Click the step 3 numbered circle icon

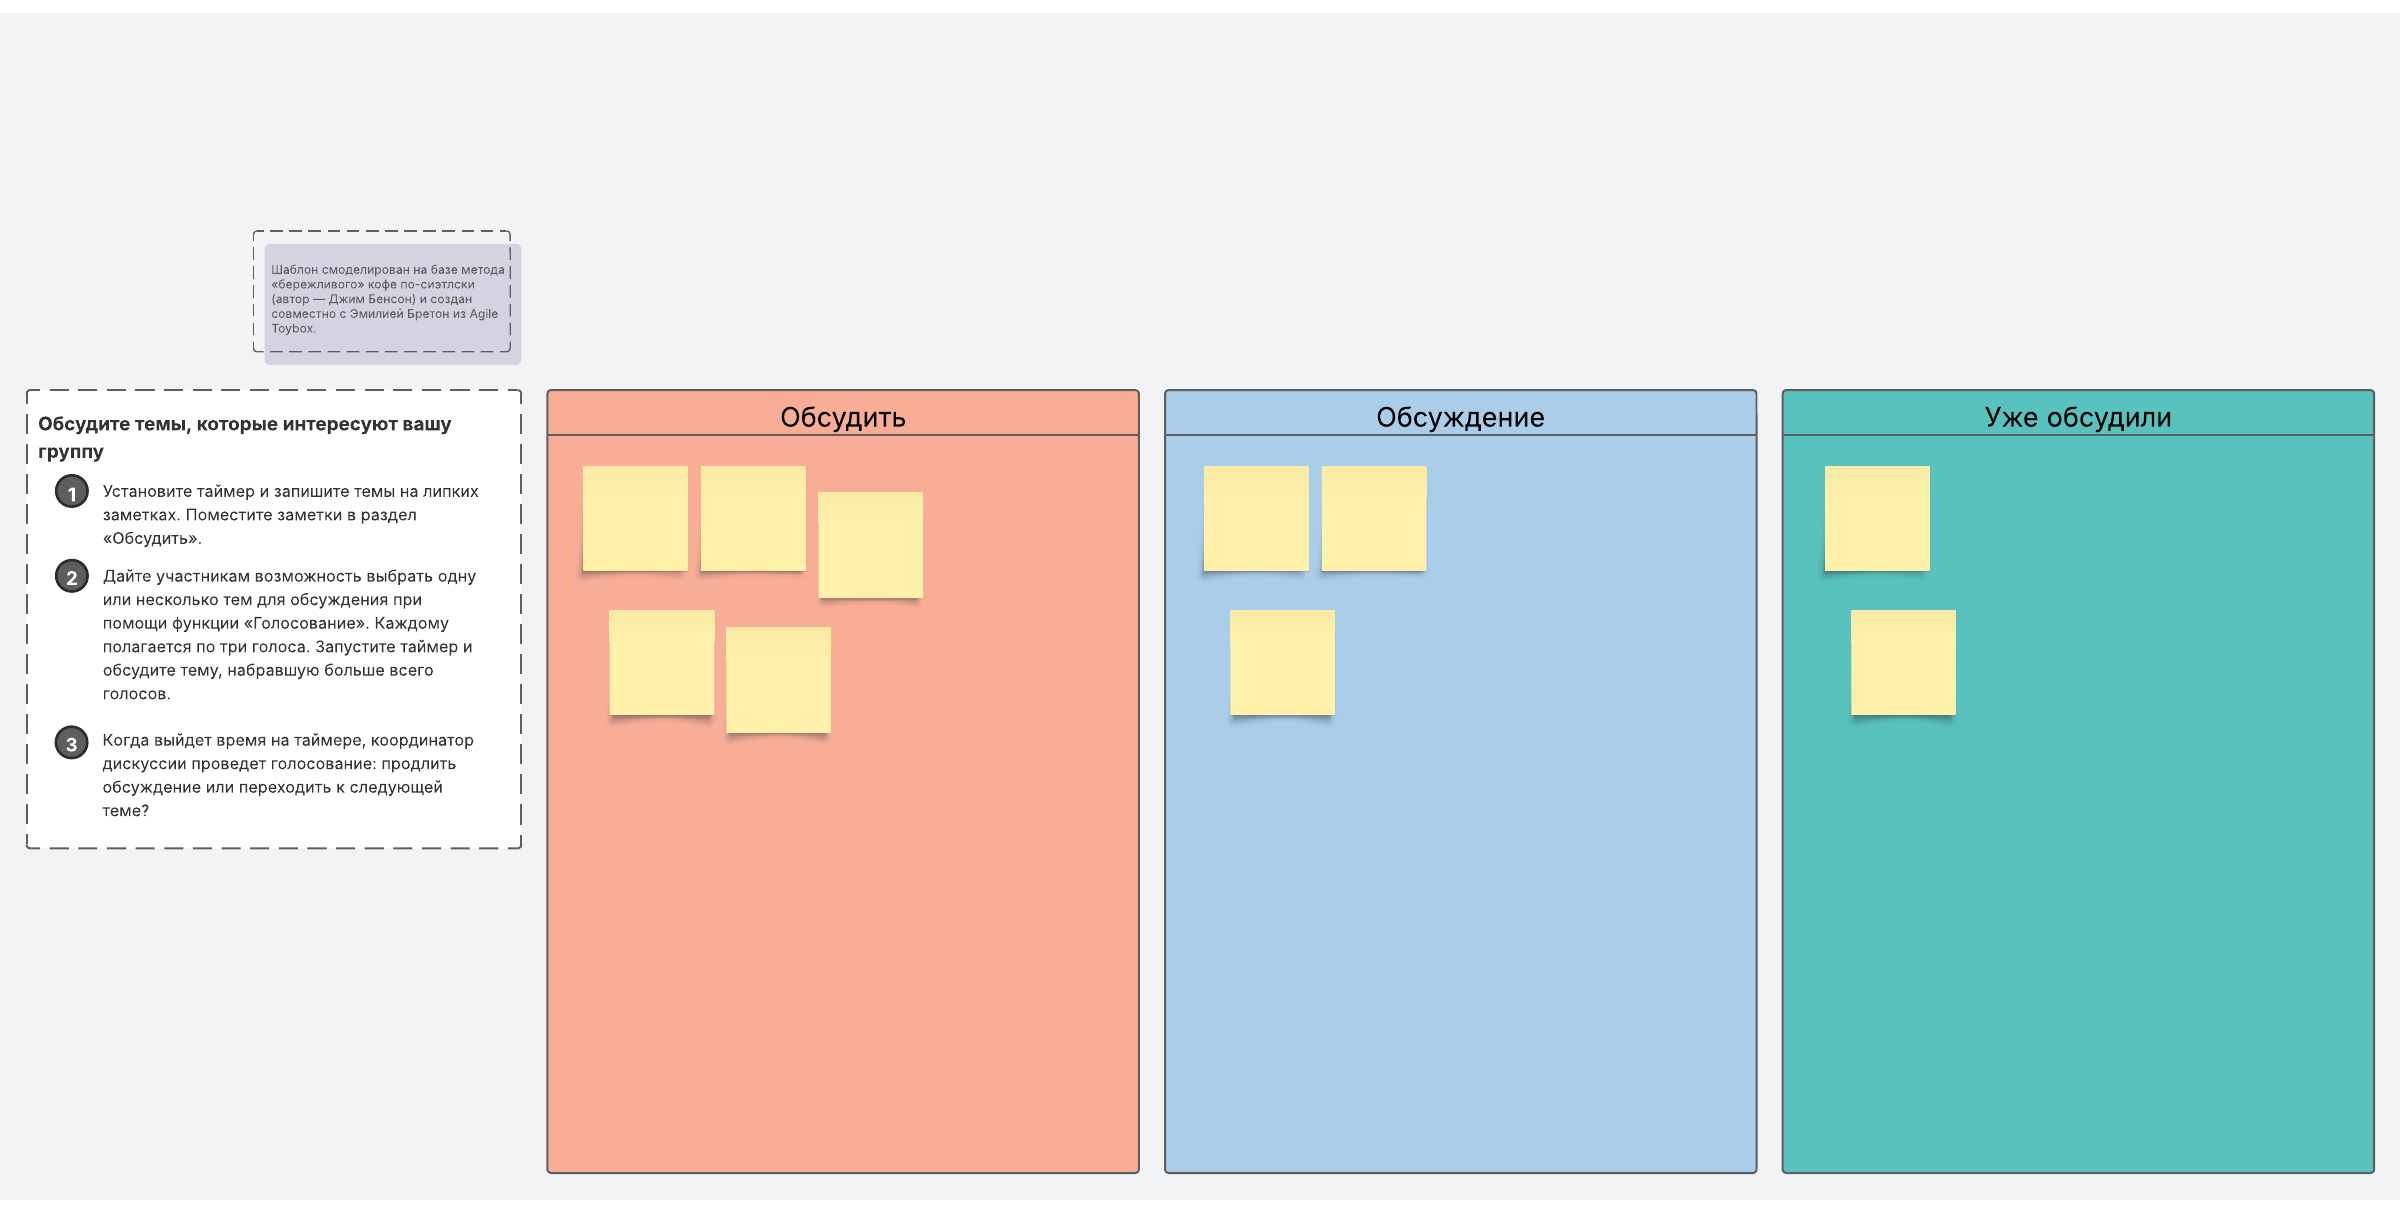[72, 743]
